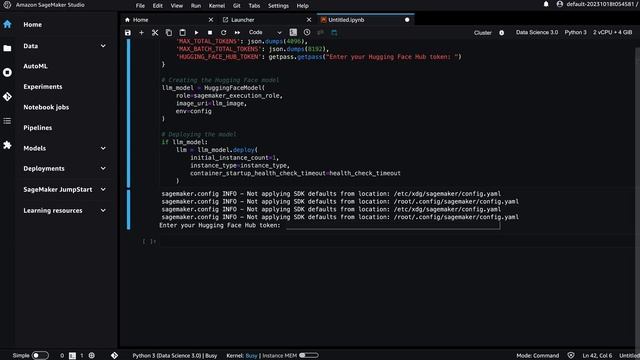Click the Instance MEM usage bar
Viewport: 640px width, 360px height.
pos(309,356)
